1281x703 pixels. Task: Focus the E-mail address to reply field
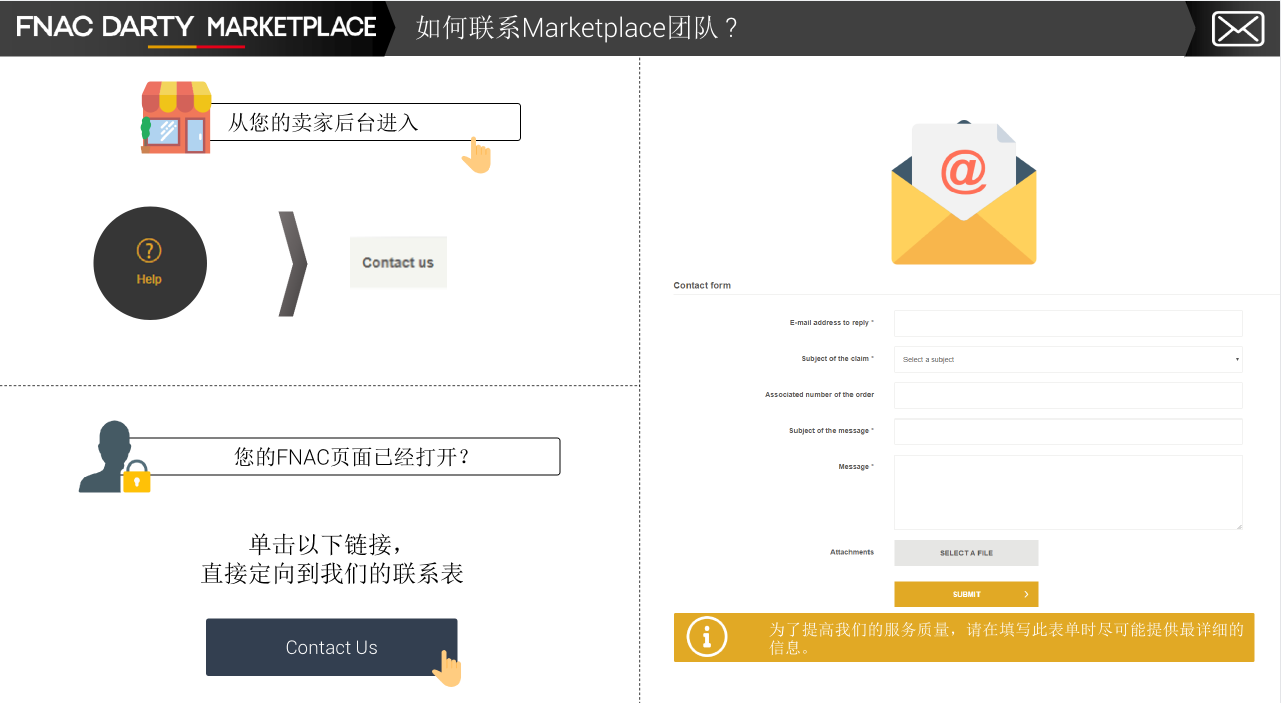(x=1067, y=323)
